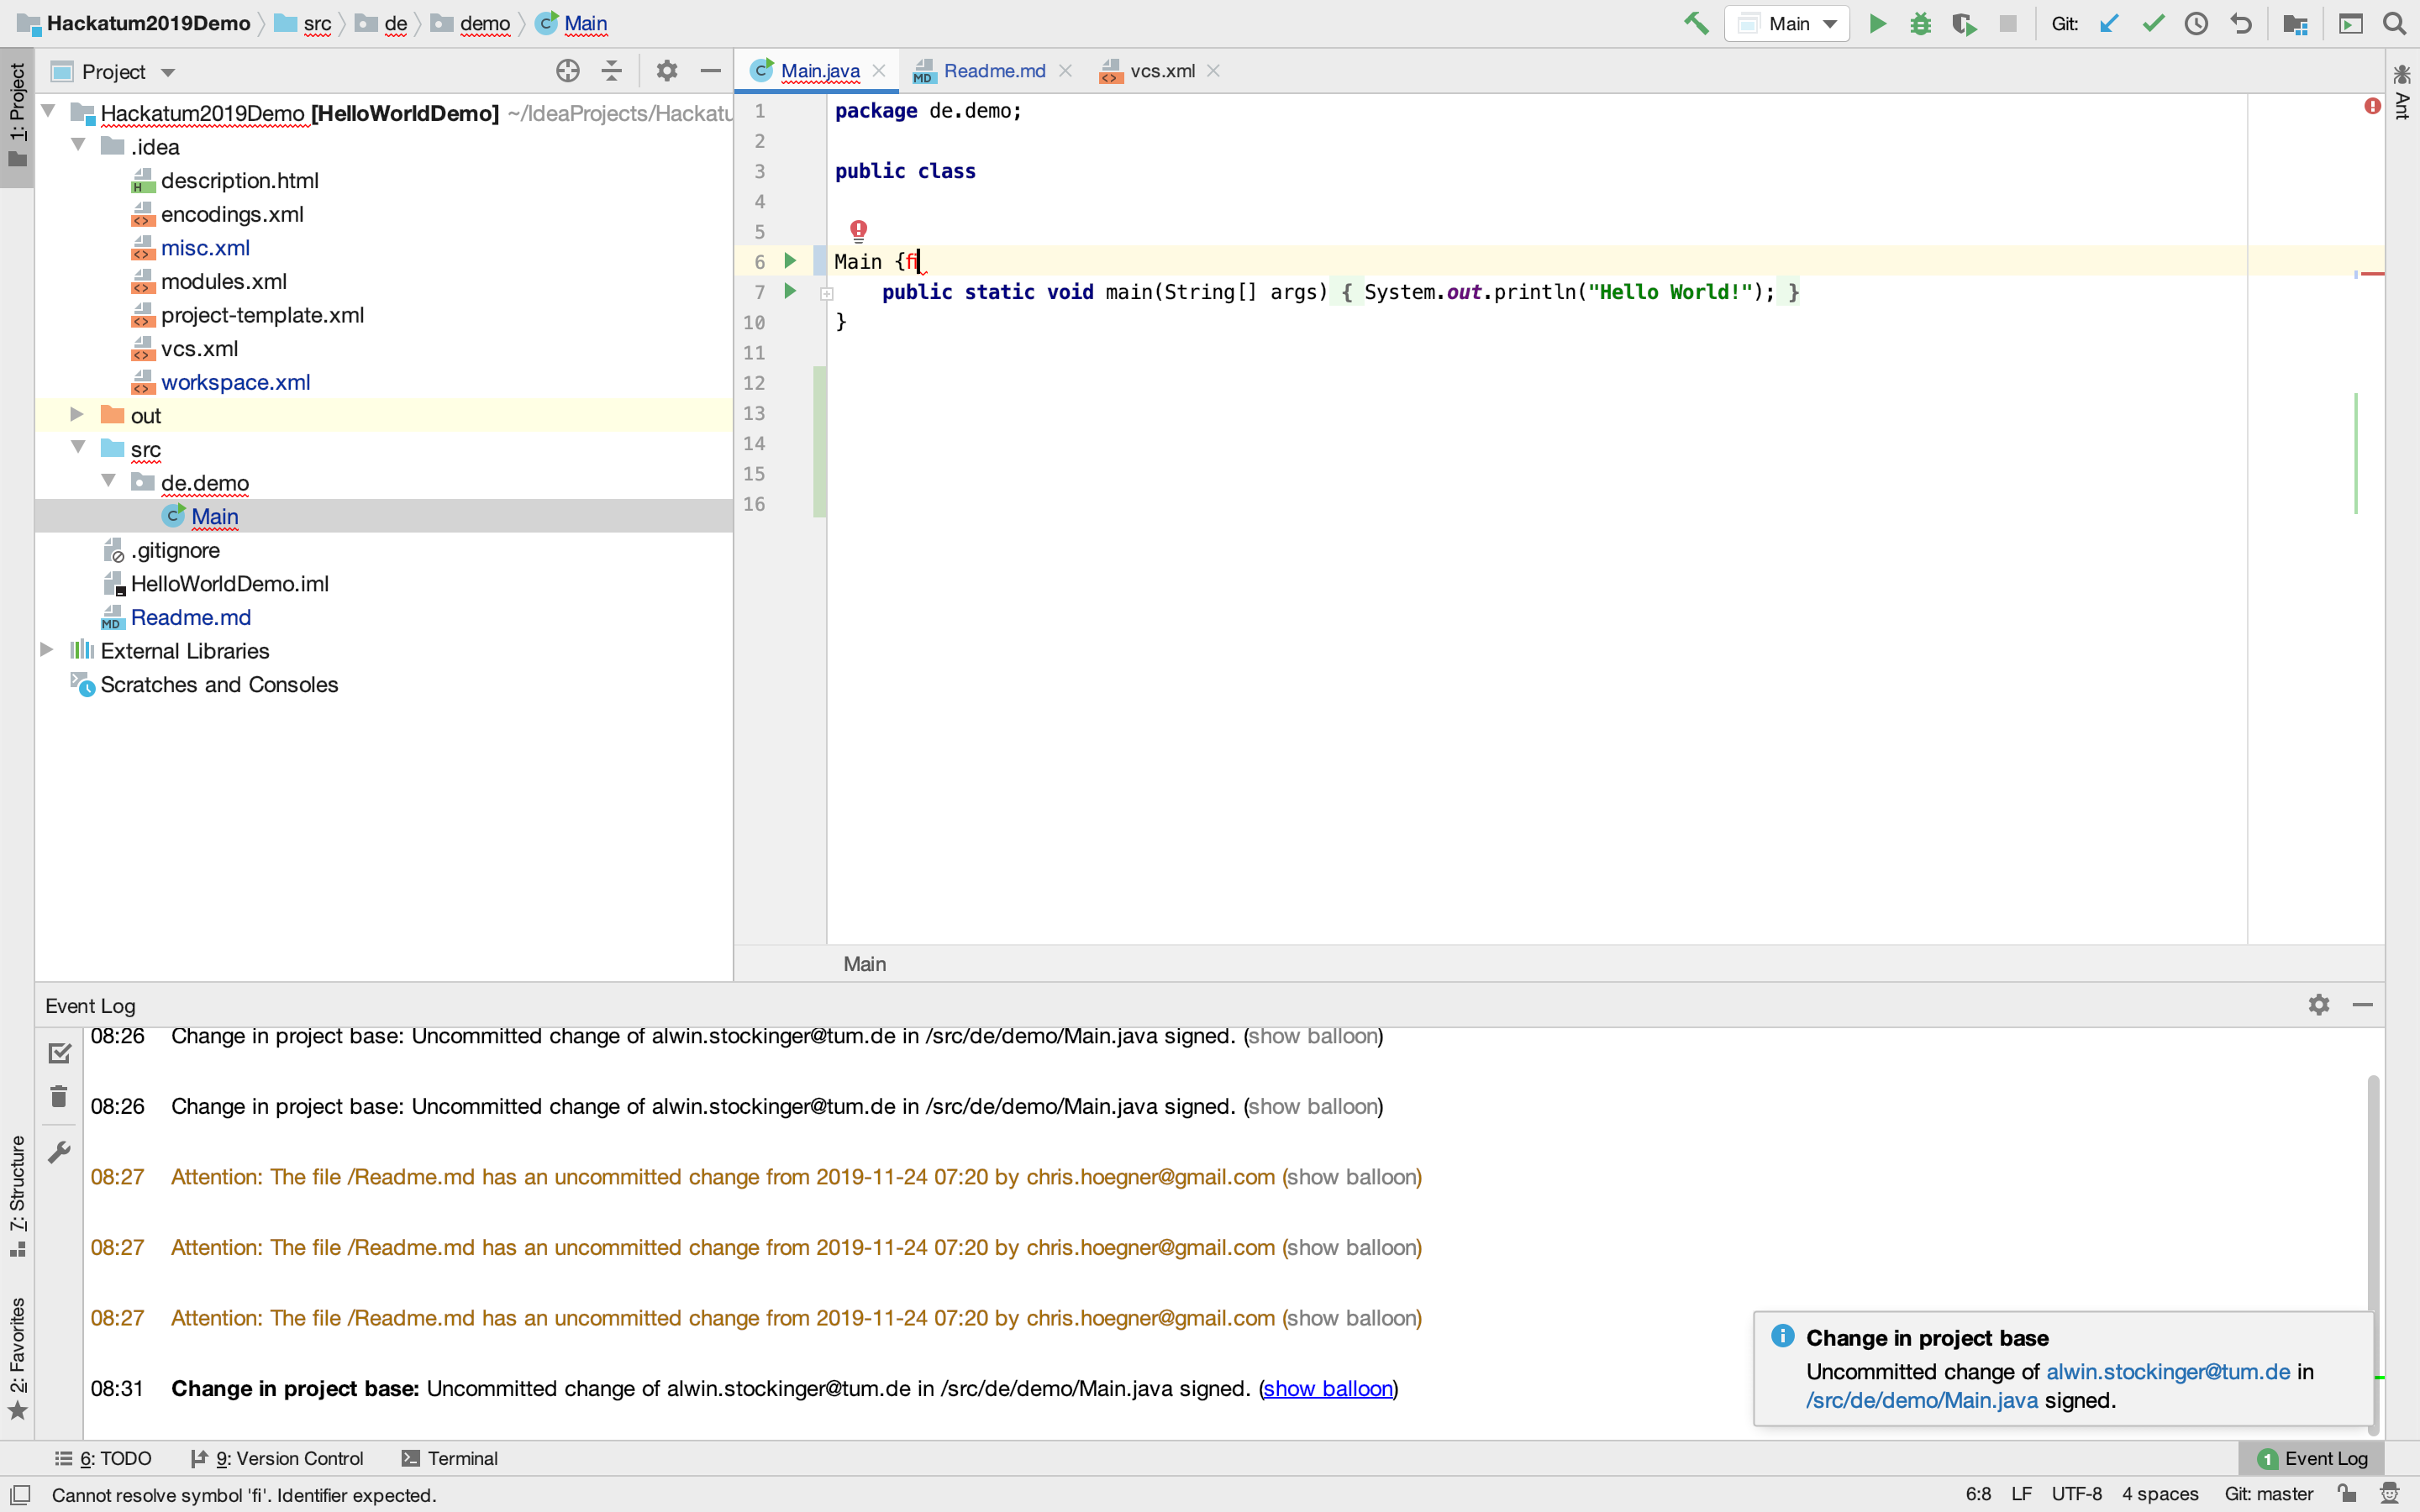Expand the out folder in project tree
The height and width of the screenshot is (1512, 2420).
[77, 415]
